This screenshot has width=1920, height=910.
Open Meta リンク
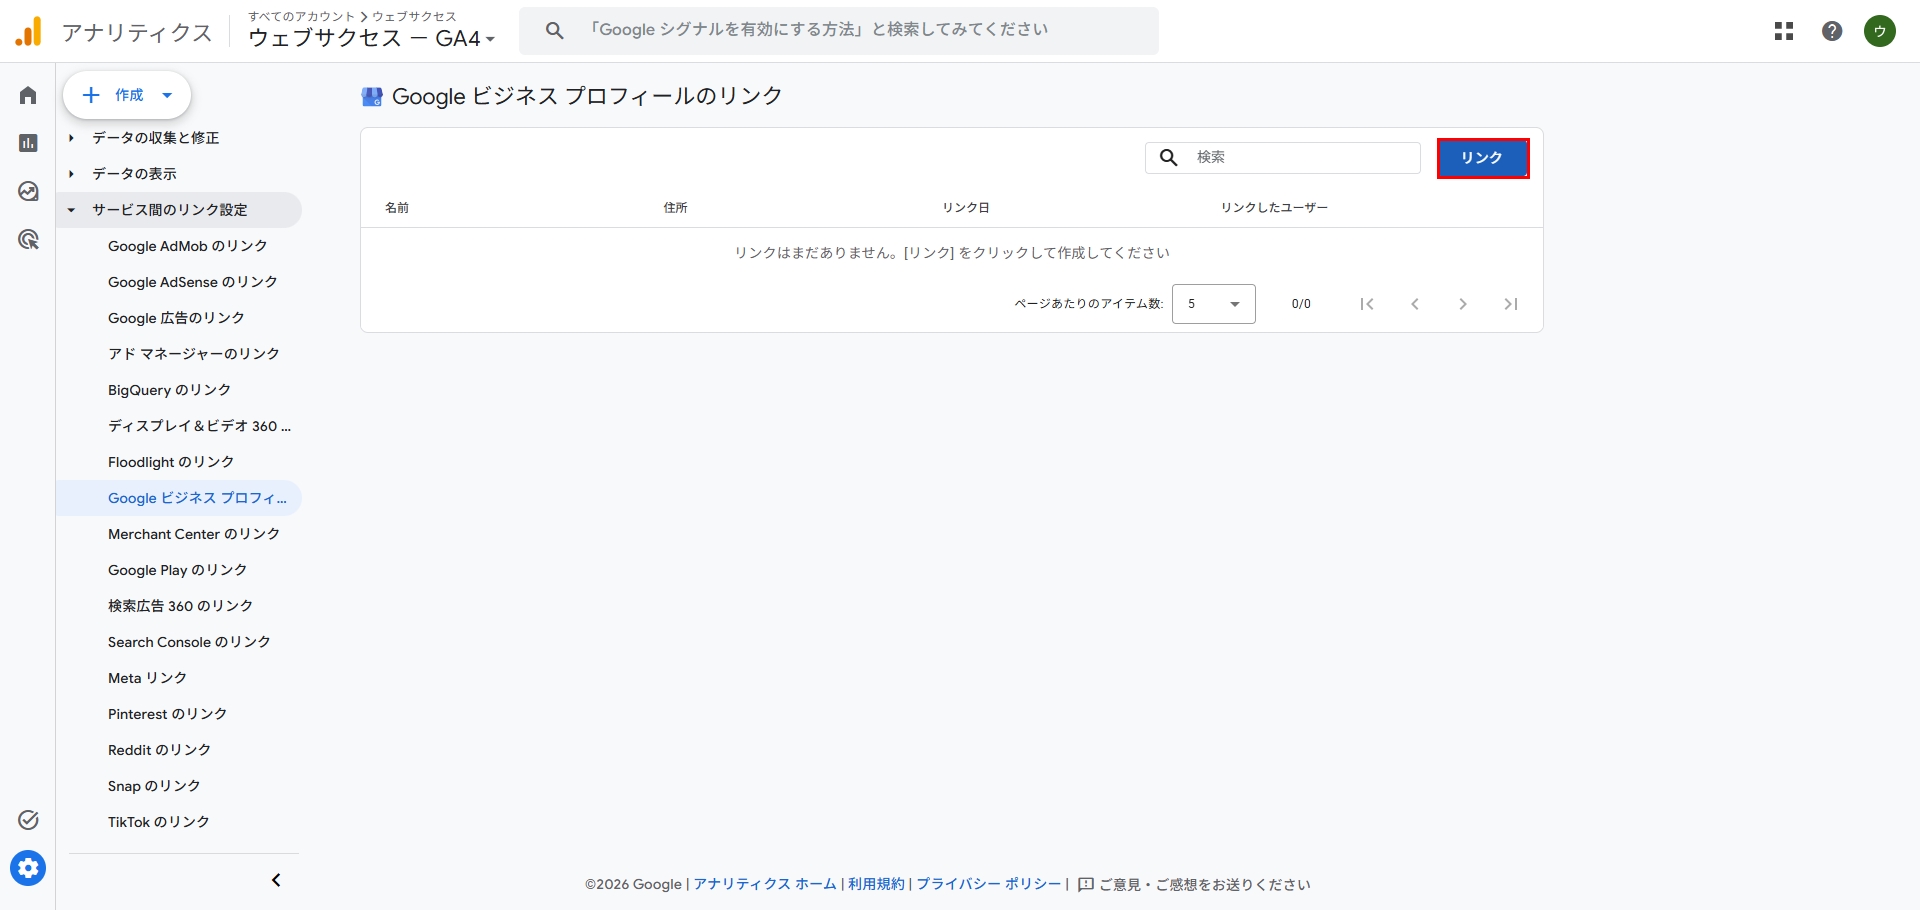pyautogui.click(x=147, y=678)
